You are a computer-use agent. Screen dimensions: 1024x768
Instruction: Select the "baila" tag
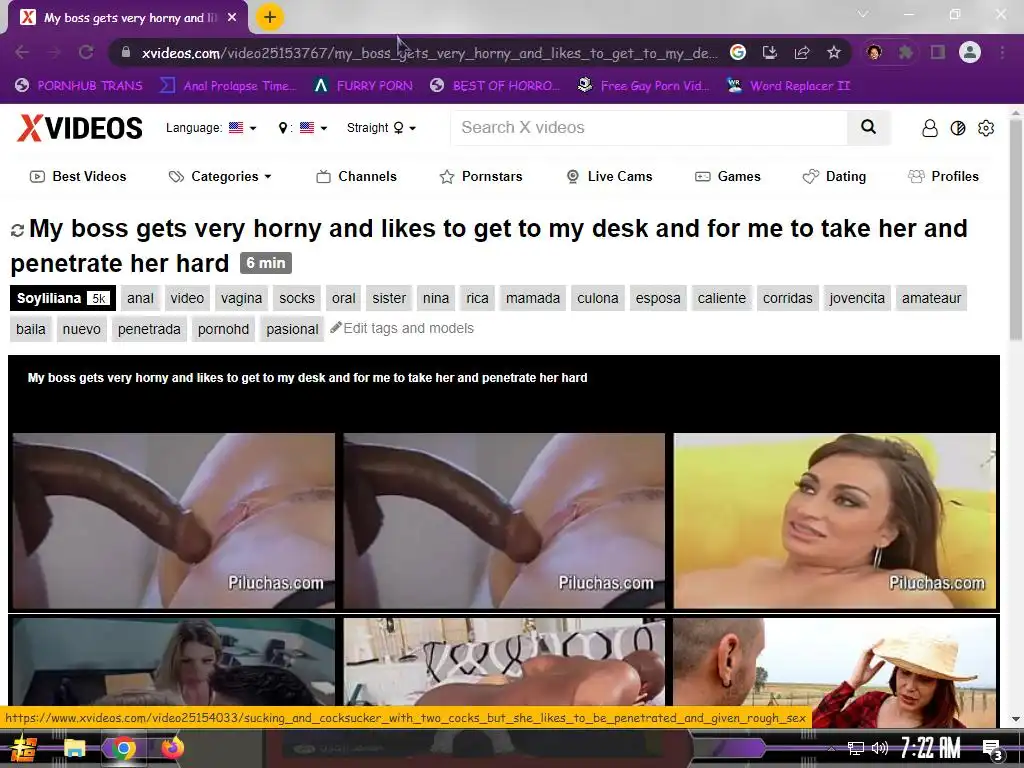pyautogui.click(x=31, y=329)
